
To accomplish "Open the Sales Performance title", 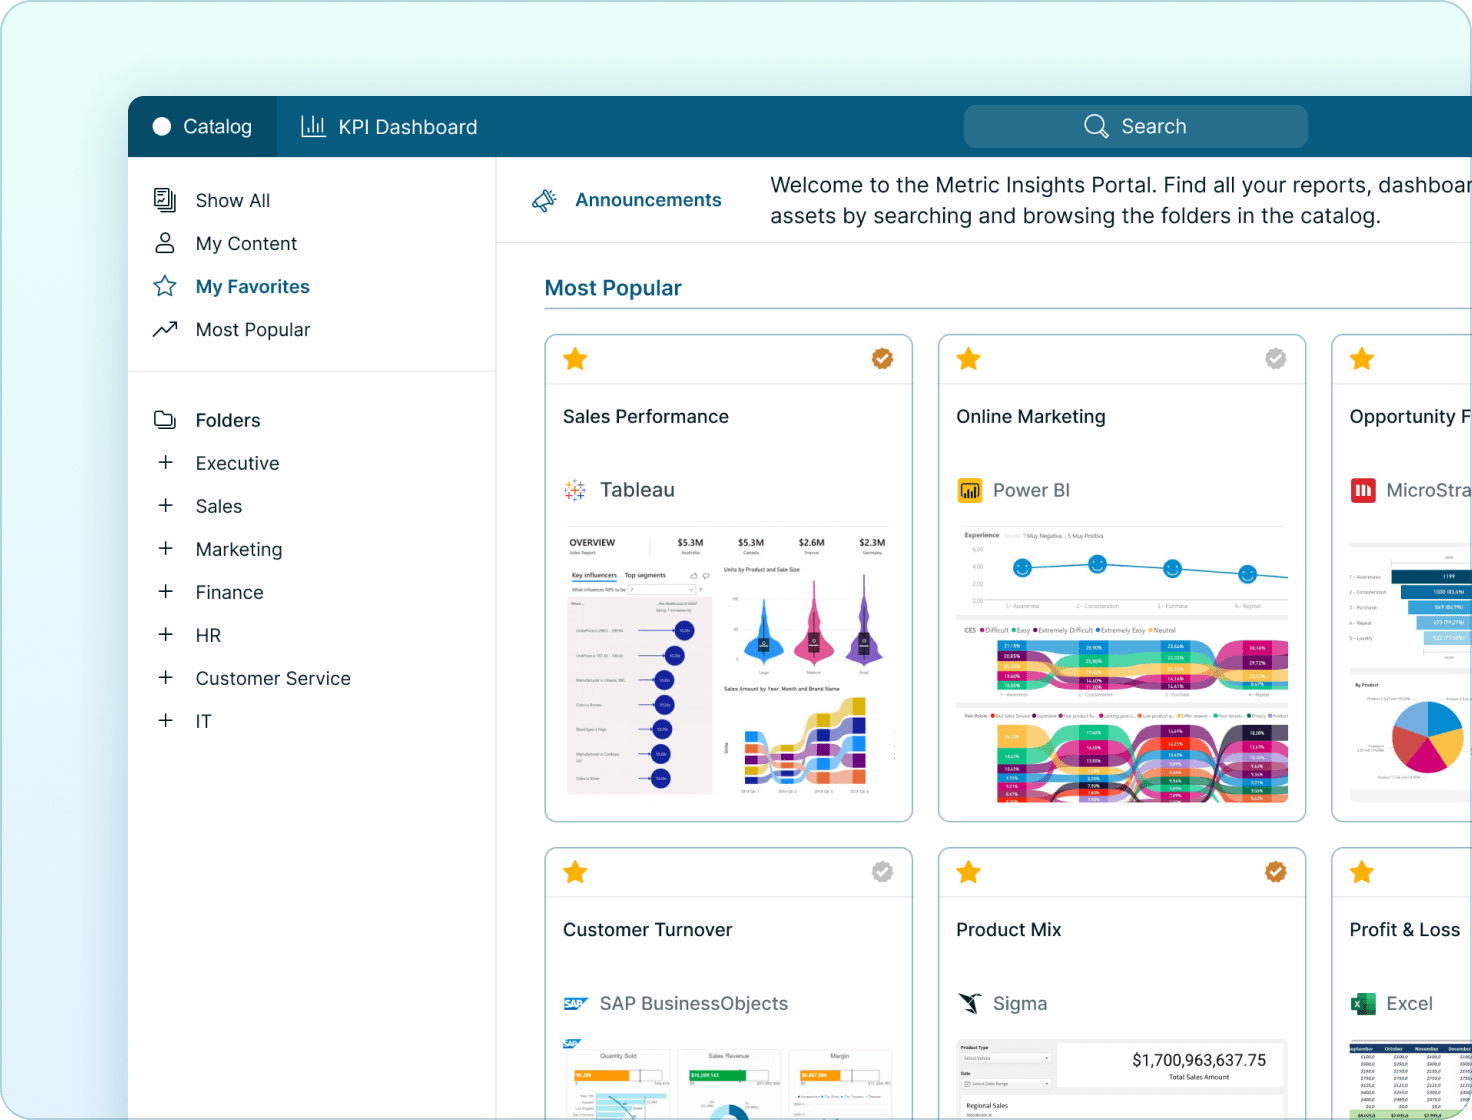I will [x=646, y=417].
